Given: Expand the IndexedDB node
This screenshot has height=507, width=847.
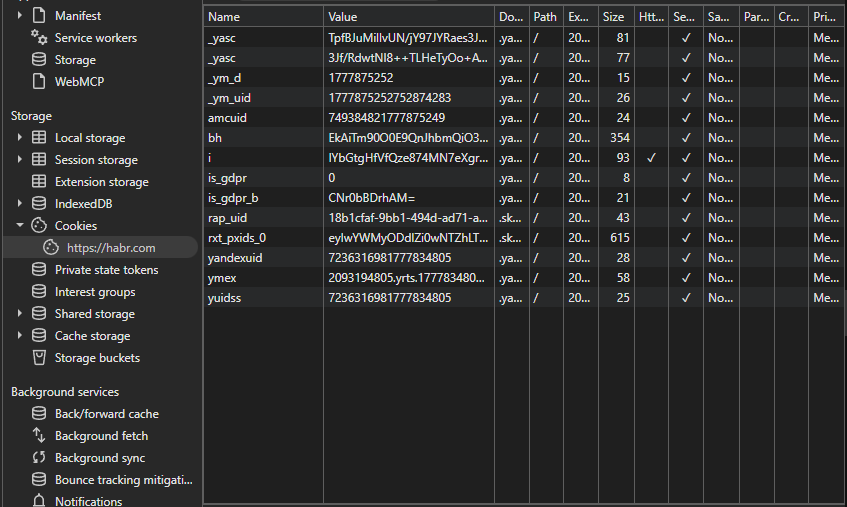Looking at the screenshot, I should point(19,203).
